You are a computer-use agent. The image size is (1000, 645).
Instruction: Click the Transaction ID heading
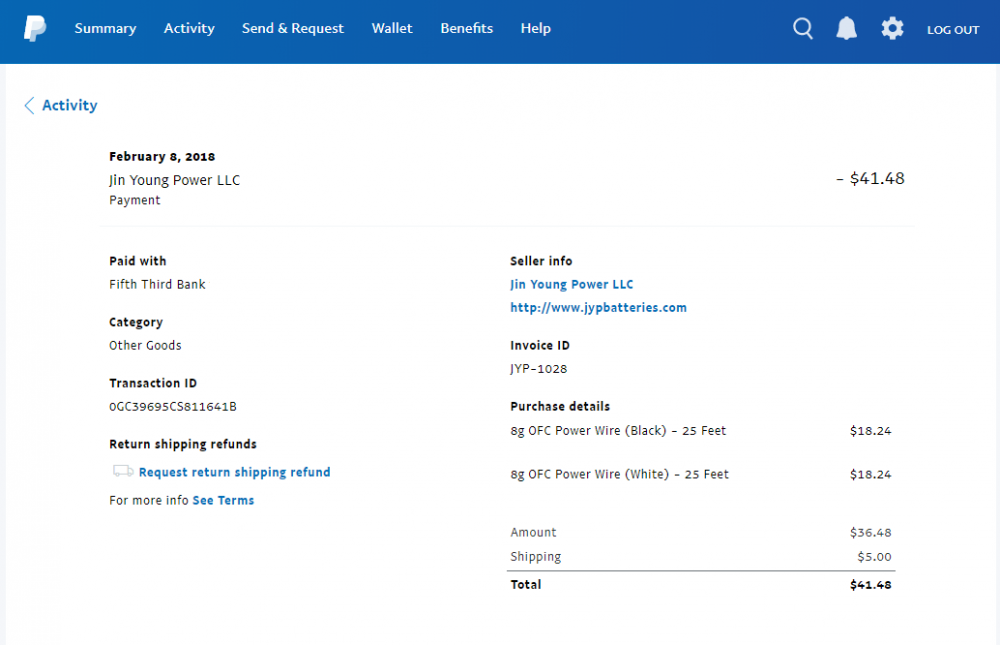(x=153, y=383)
